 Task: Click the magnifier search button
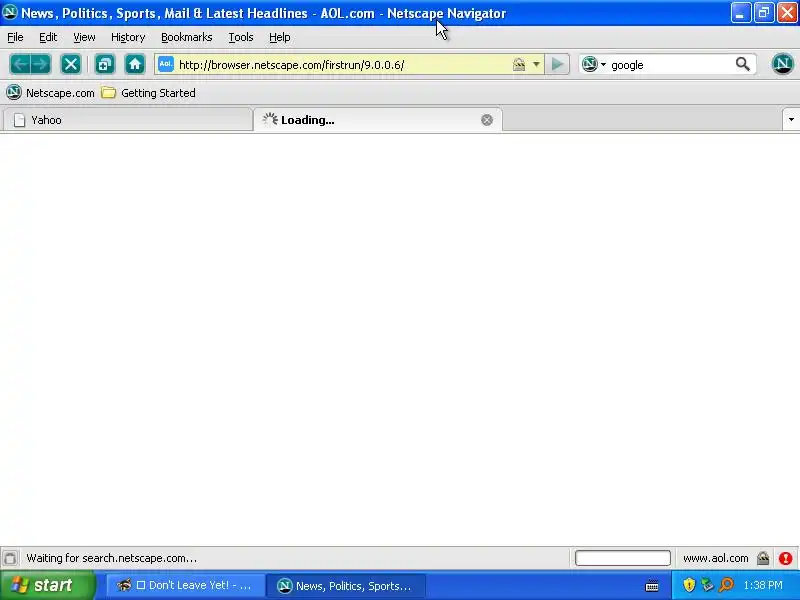[742, 64]
